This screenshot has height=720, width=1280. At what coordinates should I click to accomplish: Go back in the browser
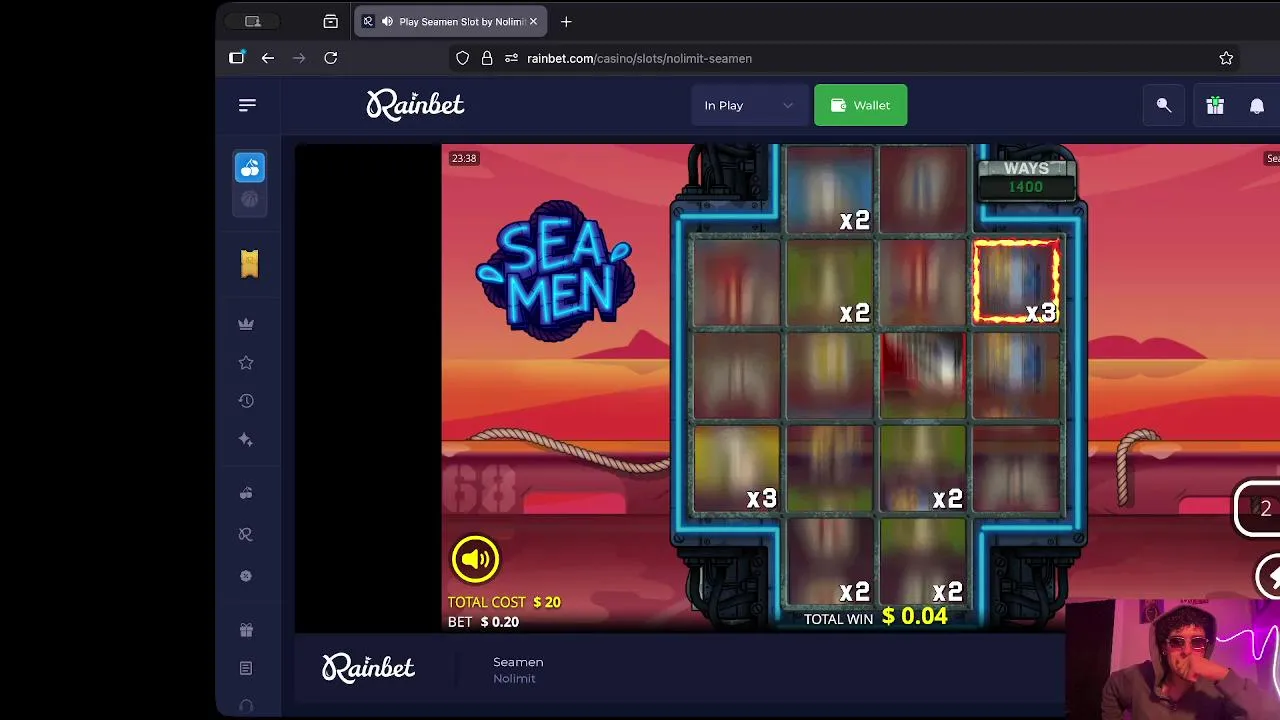tap(268, 58)
